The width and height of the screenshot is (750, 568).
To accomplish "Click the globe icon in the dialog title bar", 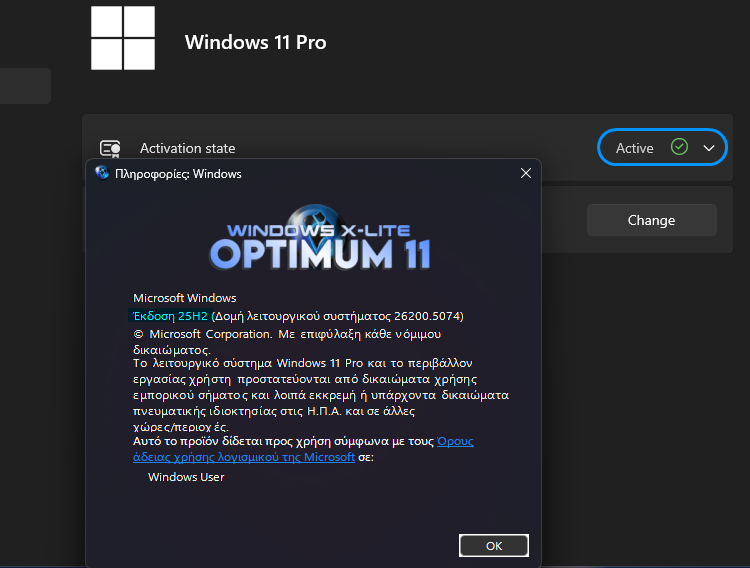I will click(x=102, y=173).
